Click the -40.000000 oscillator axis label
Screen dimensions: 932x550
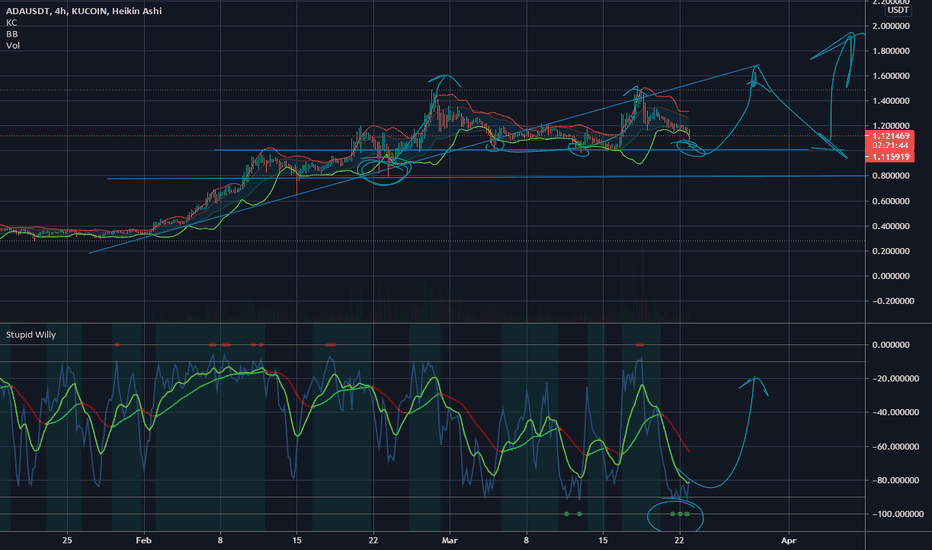click(x=896, y=413)
